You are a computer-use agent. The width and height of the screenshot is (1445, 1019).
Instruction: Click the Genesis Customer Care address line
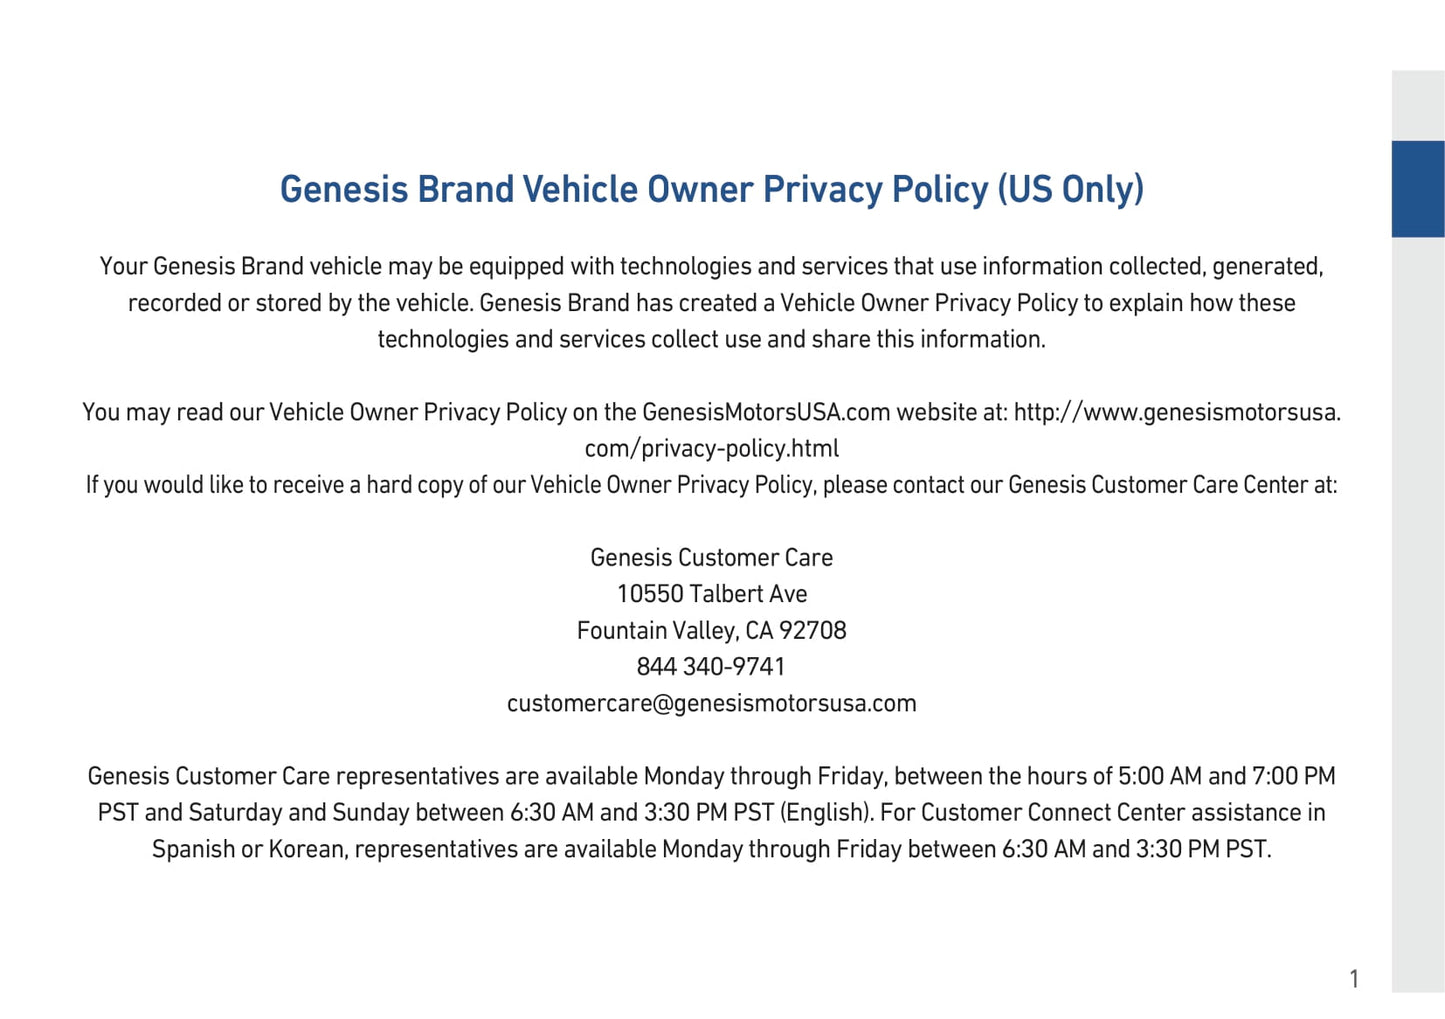[x=711, y=558]
